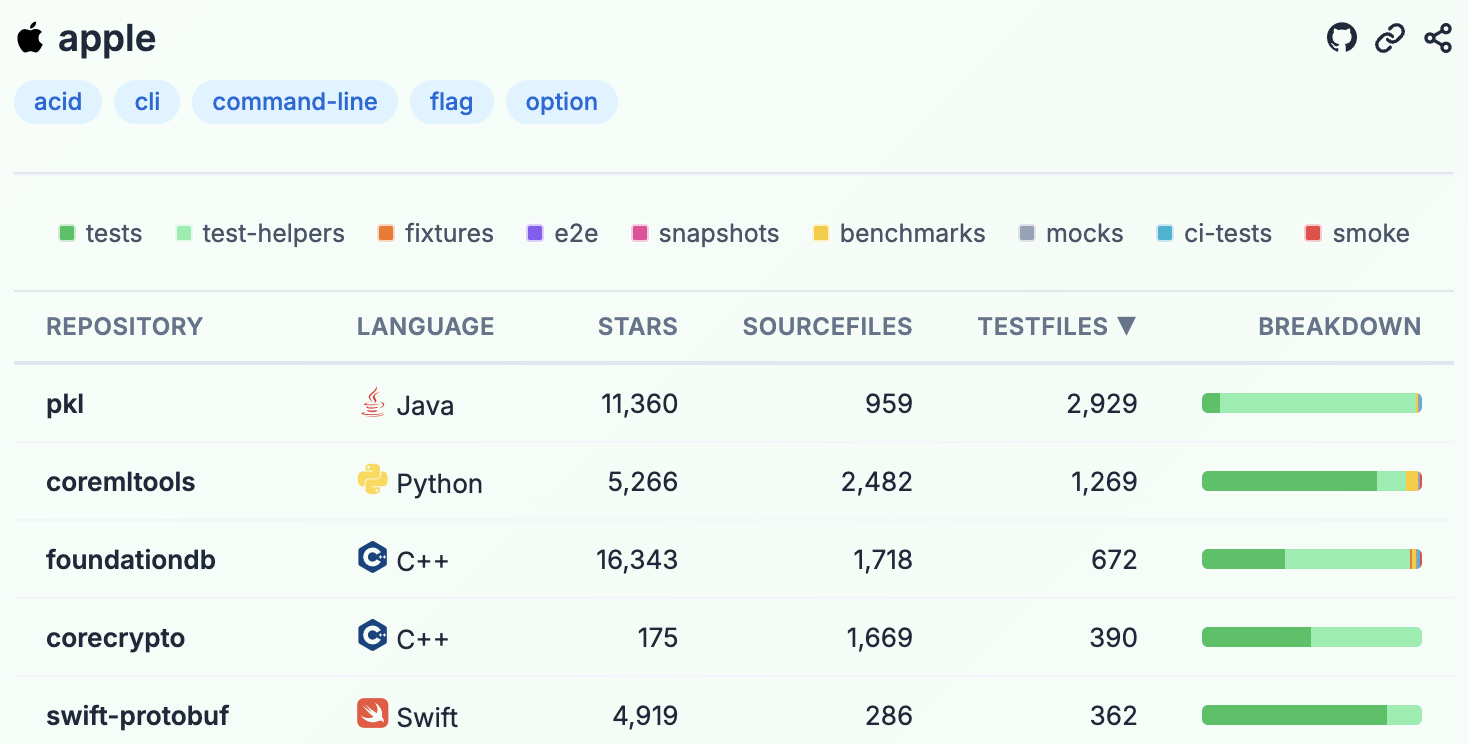Screen dimensions: 1468x744
Task: Copy link using the chain icon
Action: 1390,39
